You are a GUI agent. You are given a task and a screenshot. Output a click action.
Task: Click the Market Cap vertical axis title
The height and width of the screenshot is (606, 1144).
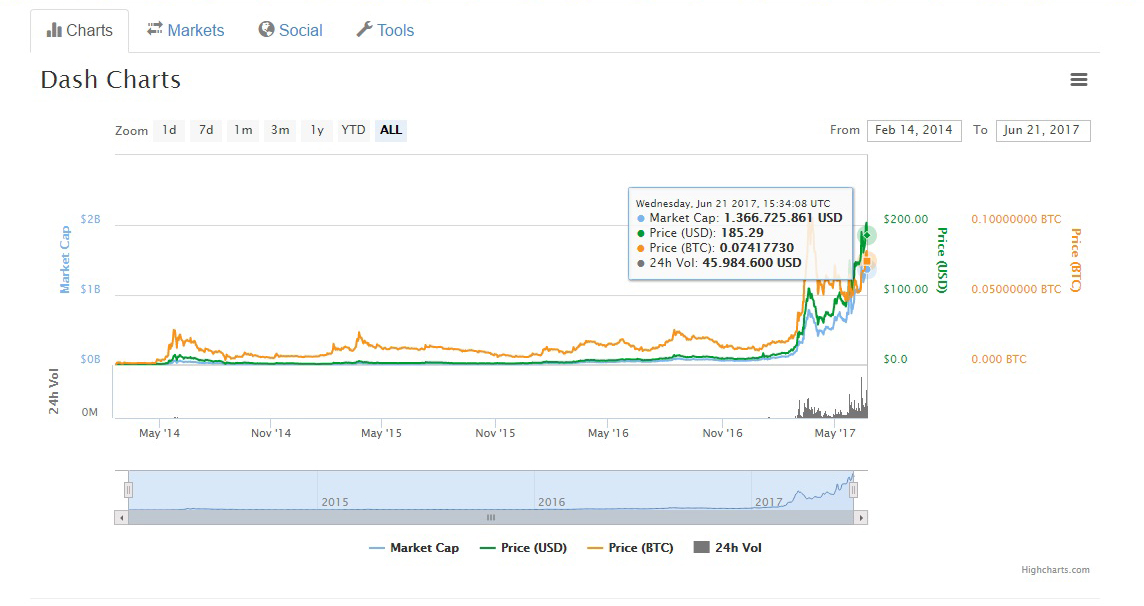click(65, 260)
